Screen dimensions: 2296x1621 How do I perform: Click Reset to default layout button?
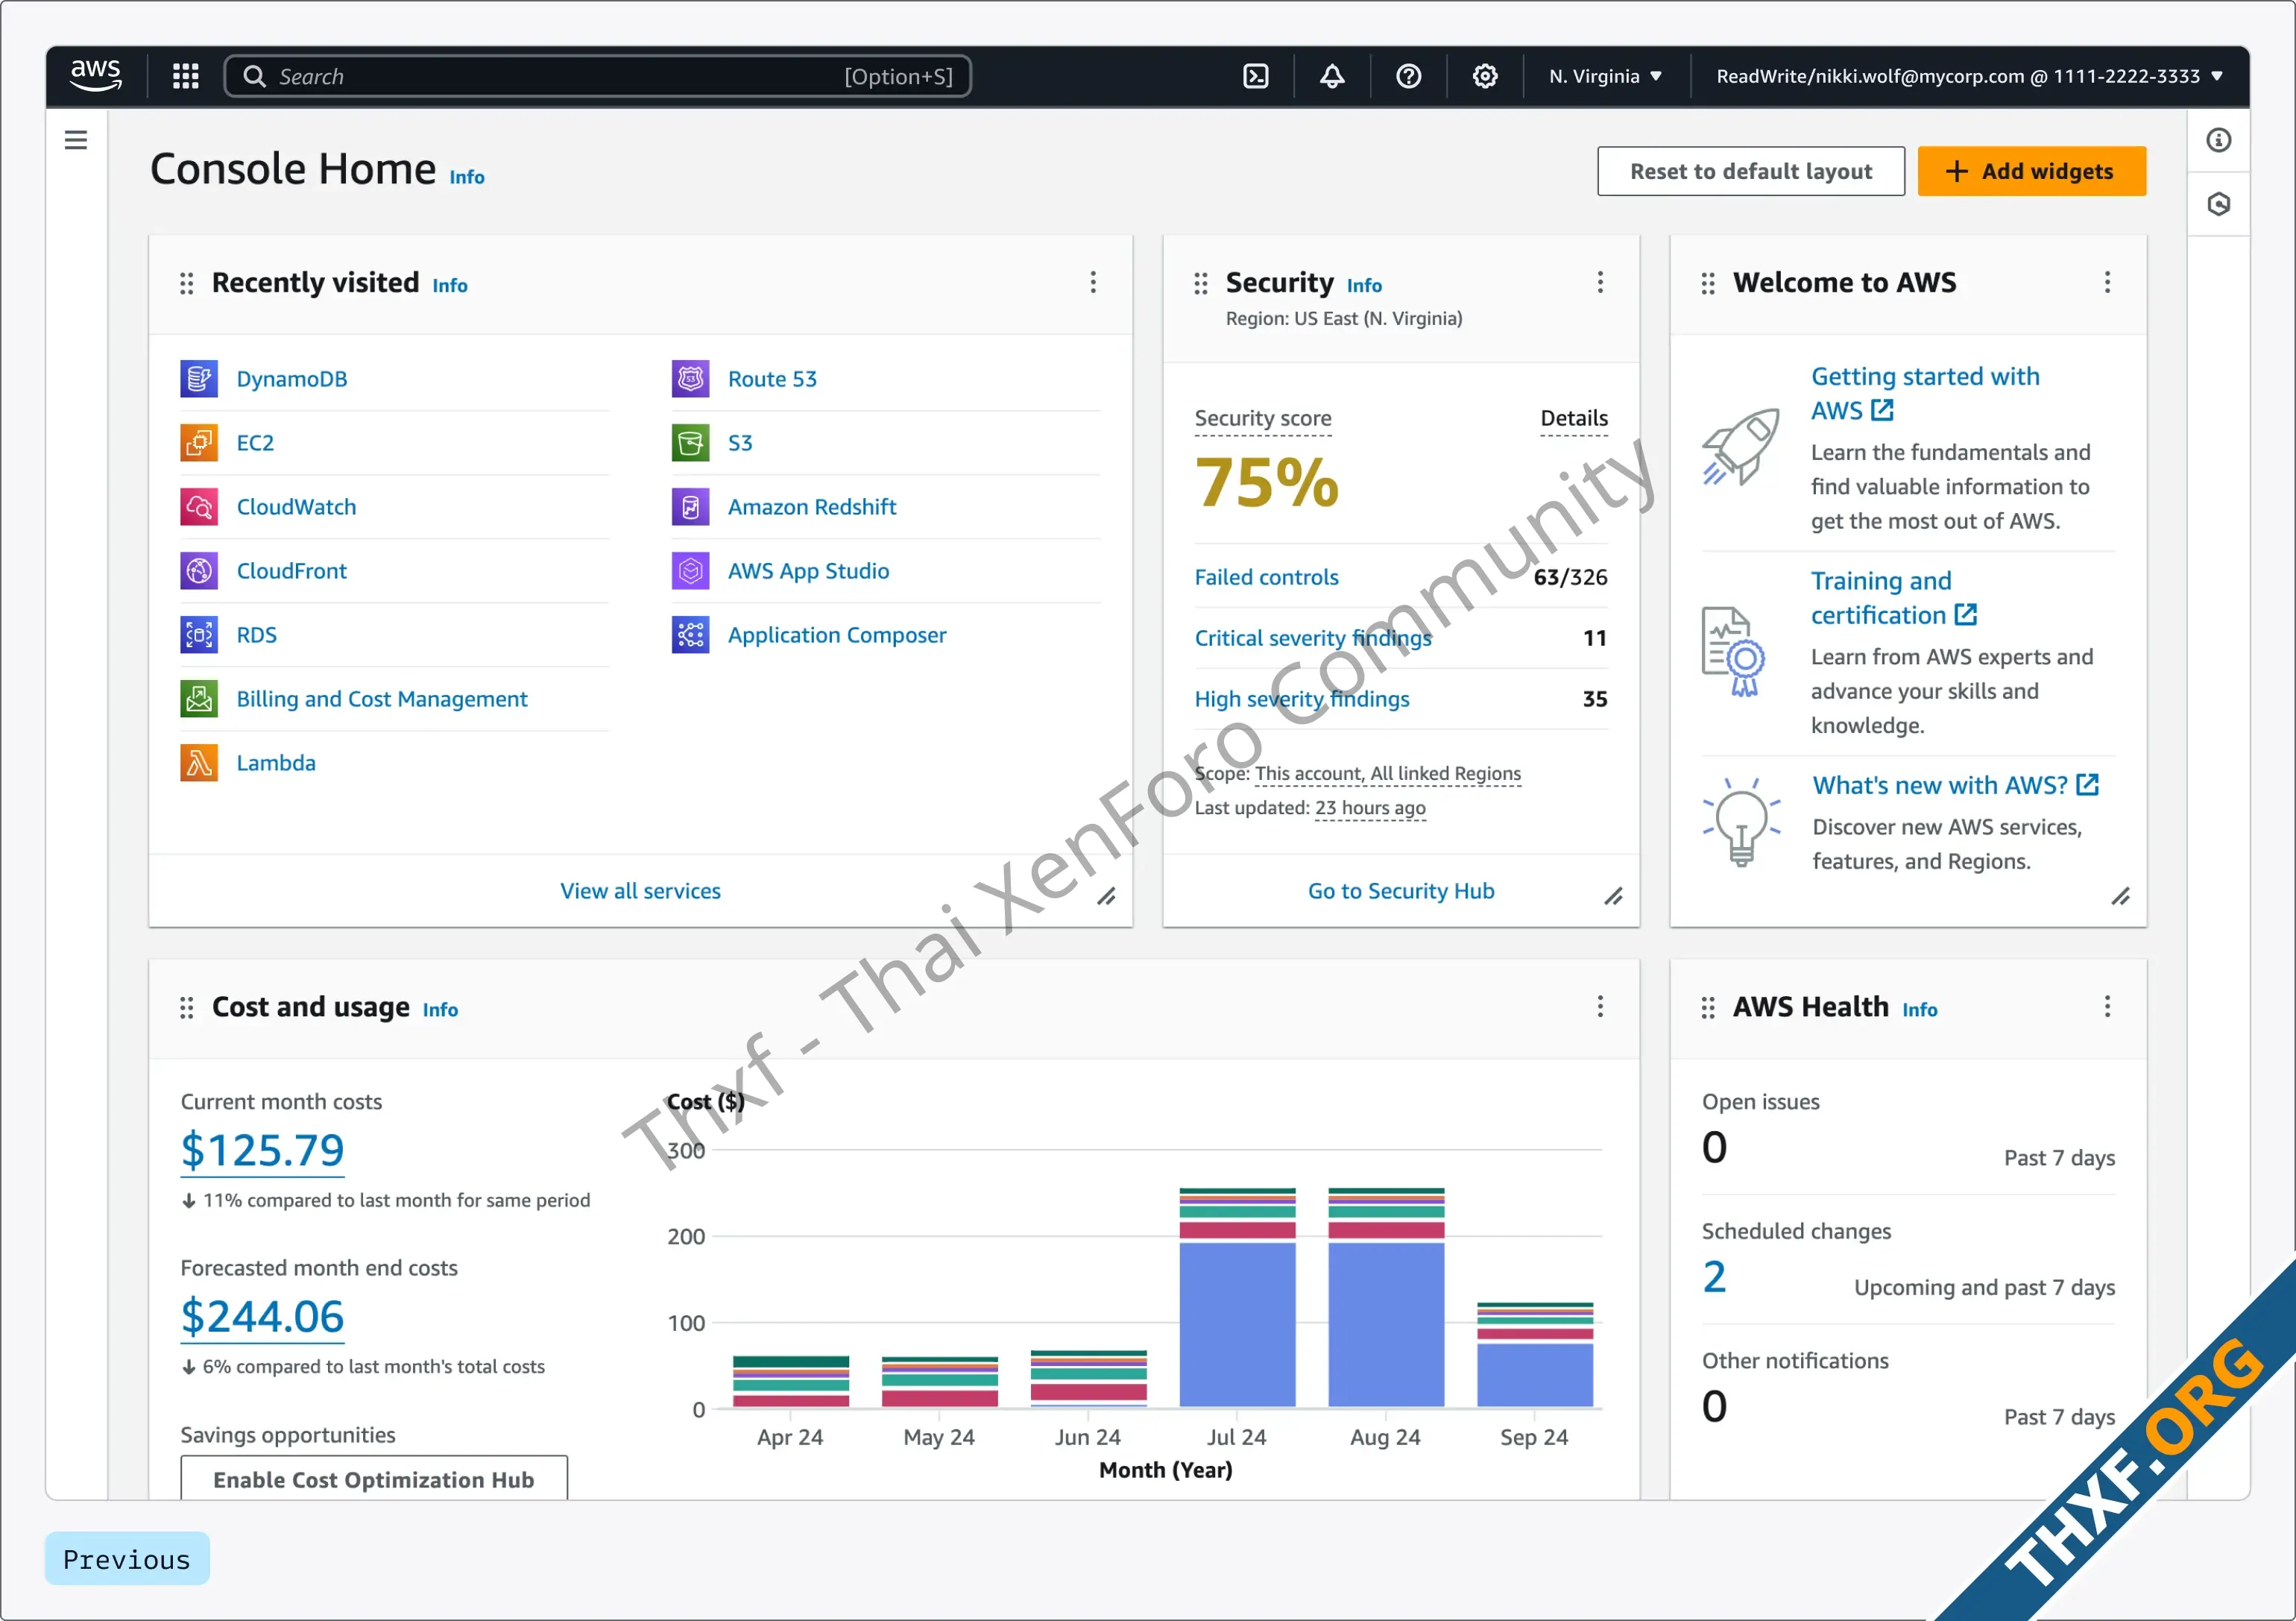point(1751,171)
